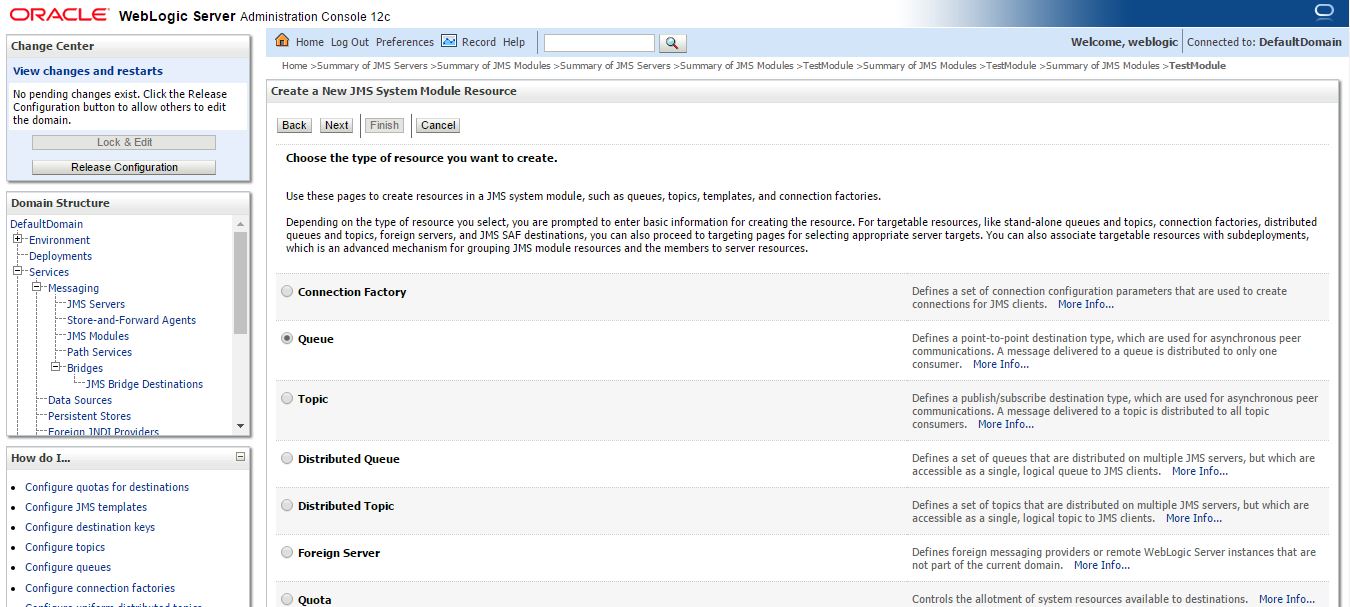Click the Cancel button
This screenshot has height=607, width=1350.
tap(438, 125)
